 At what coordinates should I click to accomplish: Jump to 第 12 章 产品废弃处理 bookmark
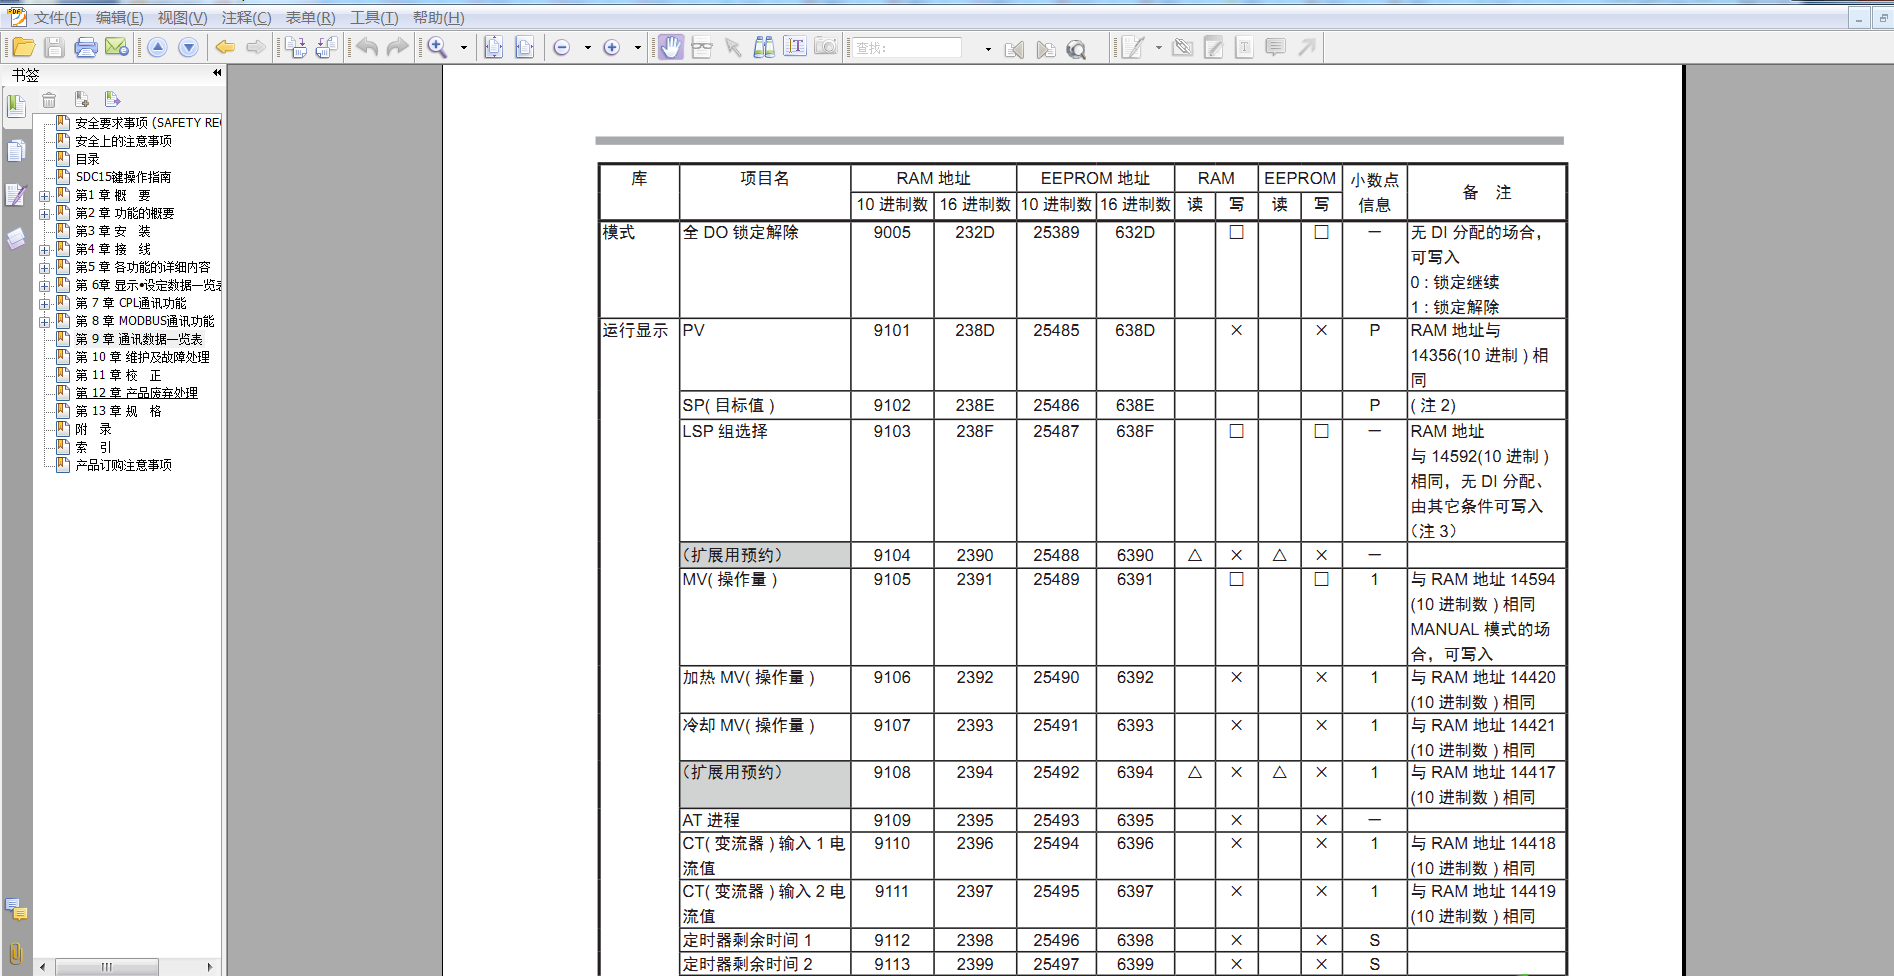point(136,393)
